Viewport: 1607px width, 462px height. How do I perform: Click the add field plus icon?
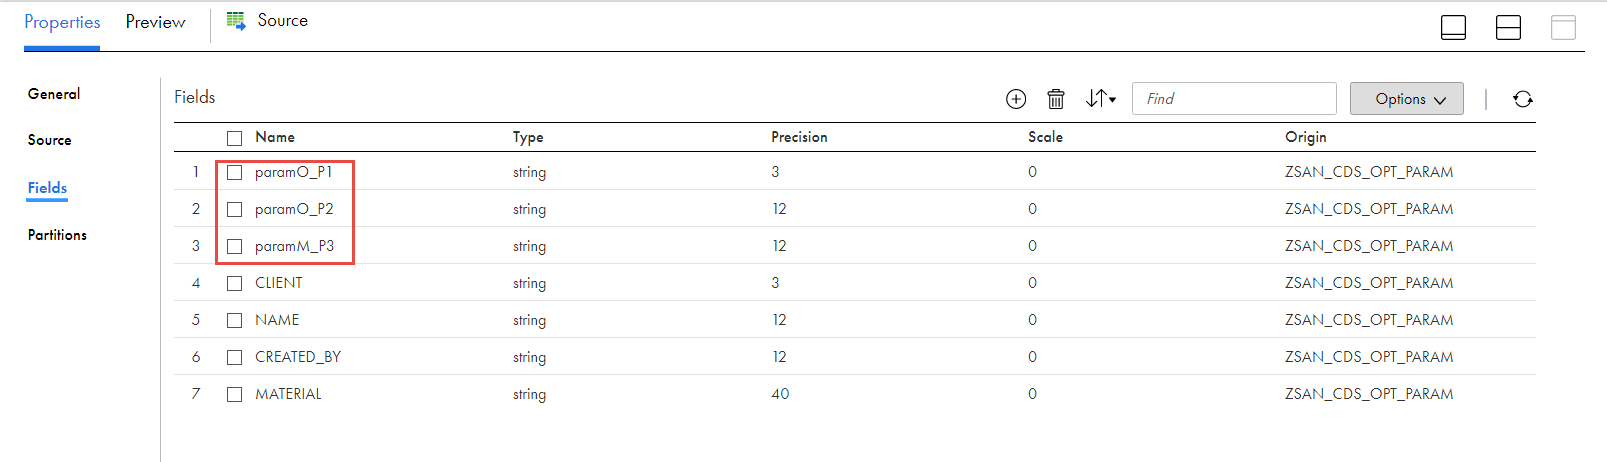(x=1016, y=98)
